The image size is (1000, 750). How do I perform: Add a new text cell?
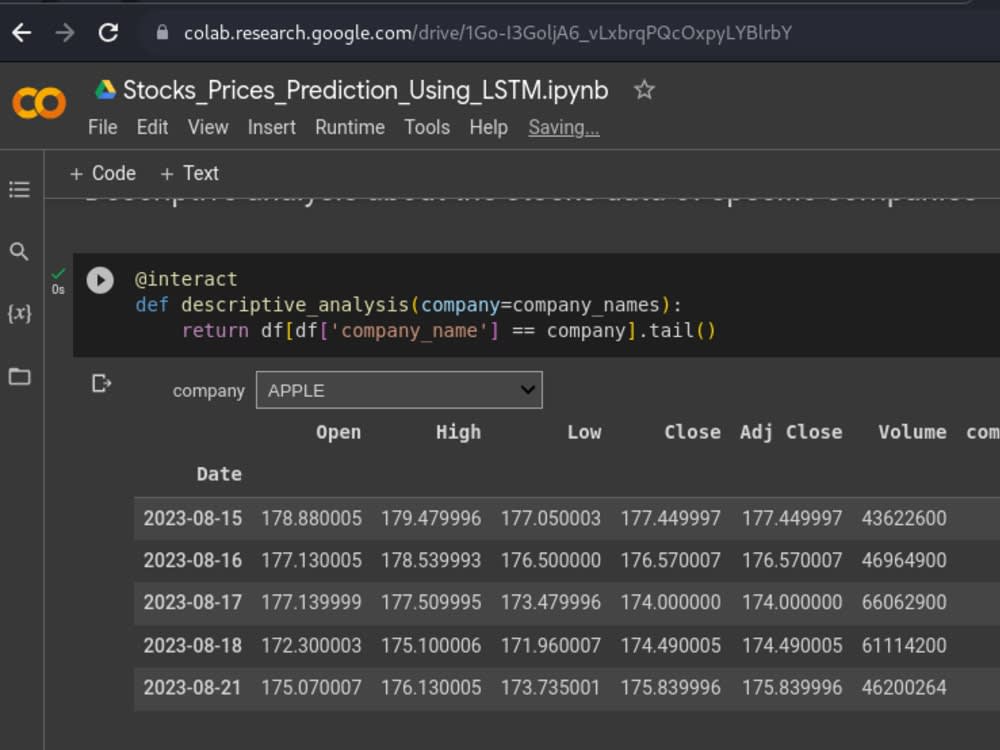pos(189,173)
